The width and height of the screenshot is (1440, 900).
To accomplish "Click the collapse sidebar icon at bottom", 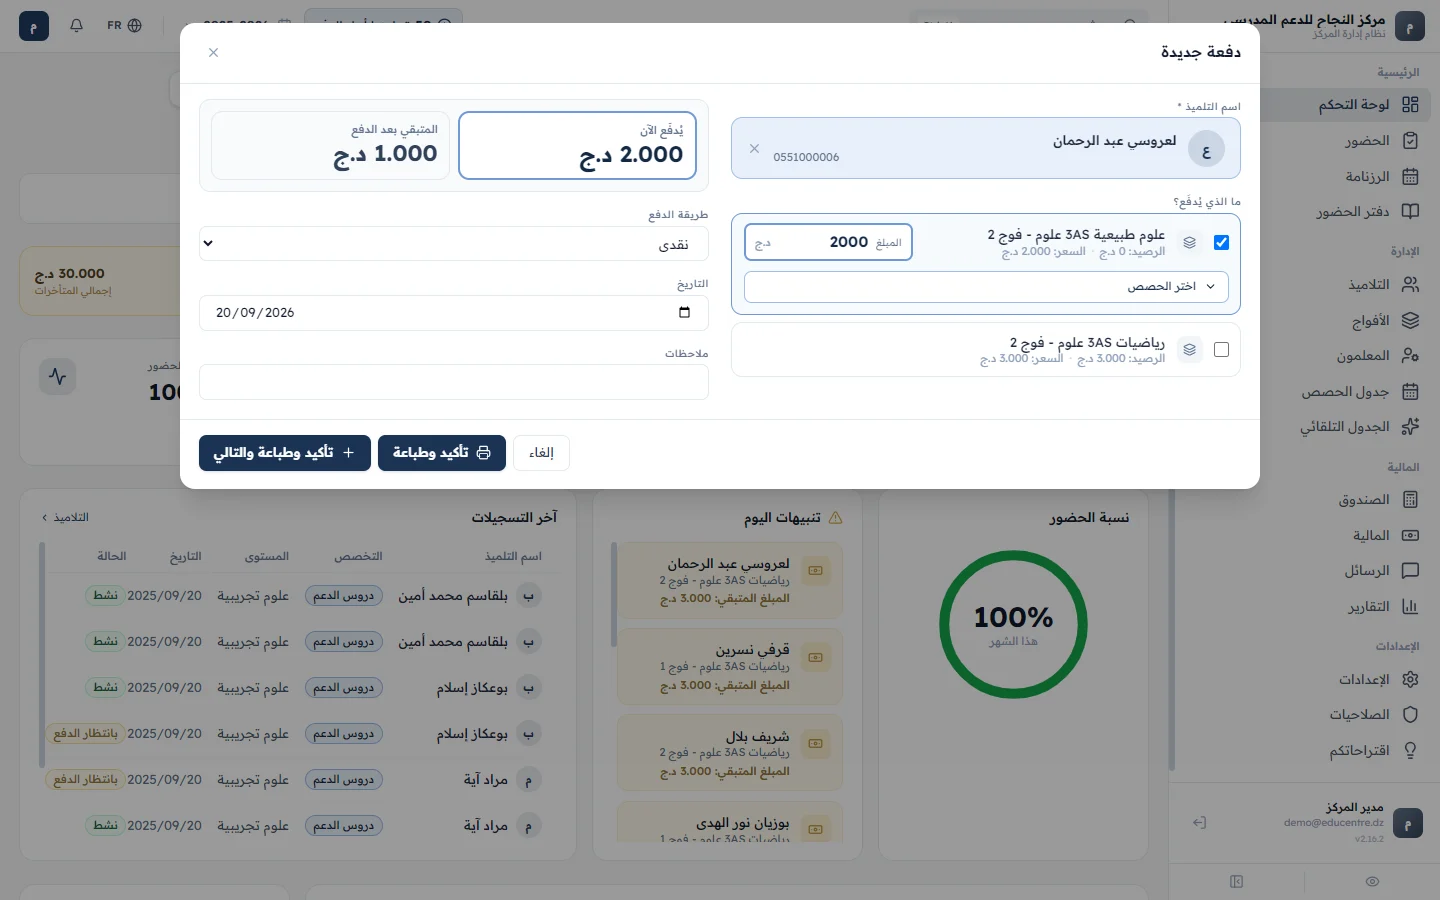I will point(1237,881).
